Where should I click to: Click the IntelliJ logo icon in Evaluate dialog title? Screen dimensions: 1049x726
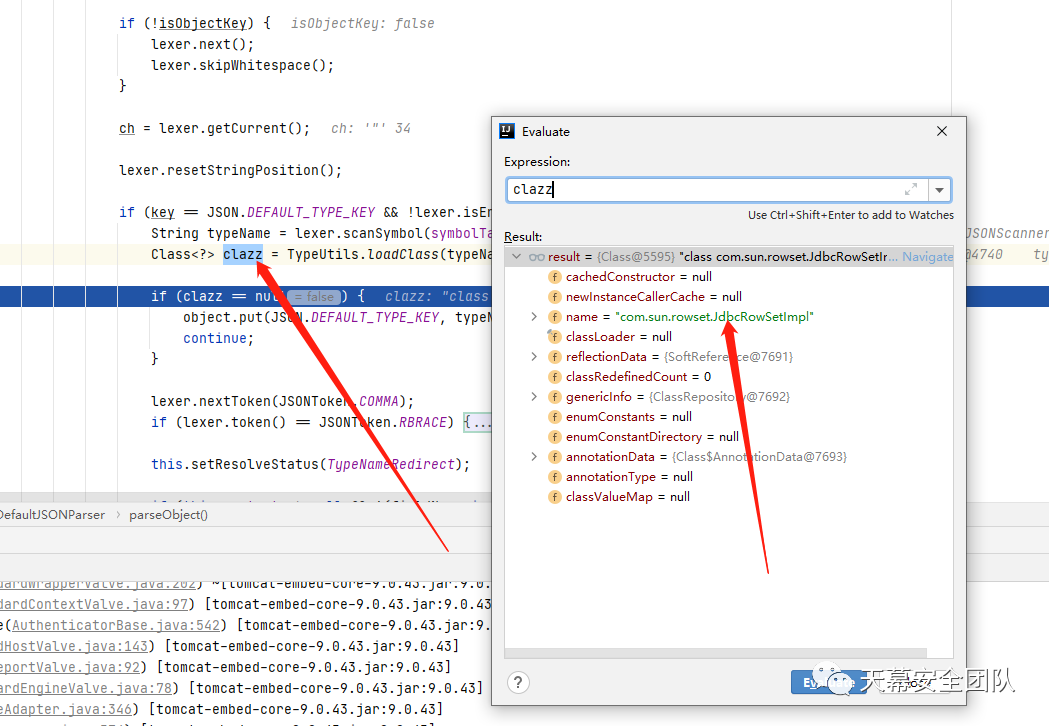507,131
